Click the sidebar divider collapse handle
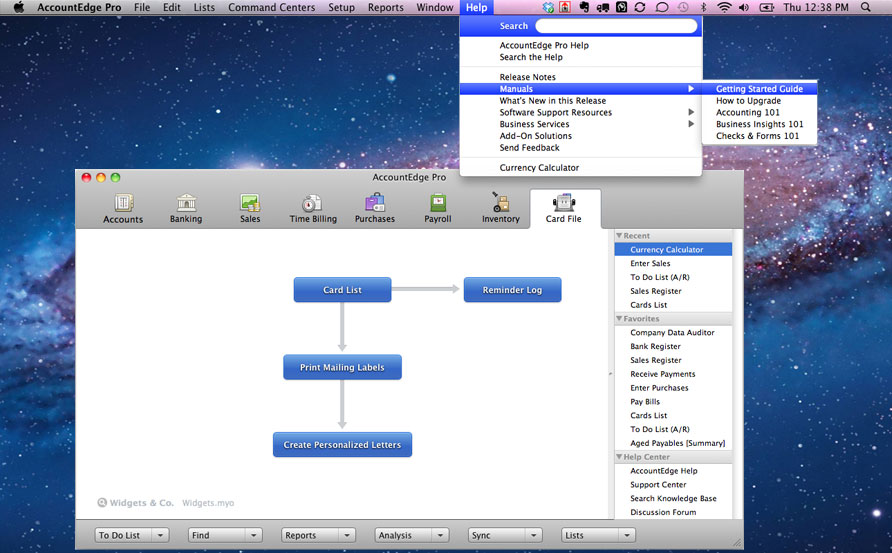The image size is (892, 553). [x=611, y=374]
